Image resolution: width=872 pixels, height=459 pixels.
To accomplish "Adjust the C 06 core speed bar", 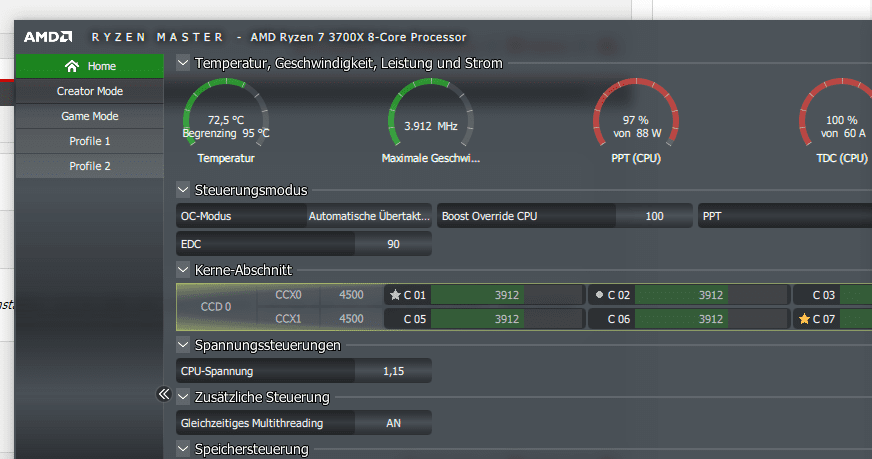I will coord(711,319).
